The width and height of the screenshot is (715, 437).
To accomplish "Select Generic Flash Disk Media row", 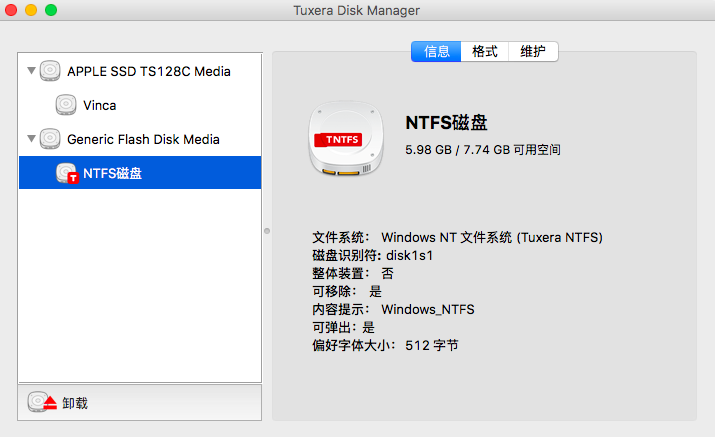I will [x=140, y=139].
